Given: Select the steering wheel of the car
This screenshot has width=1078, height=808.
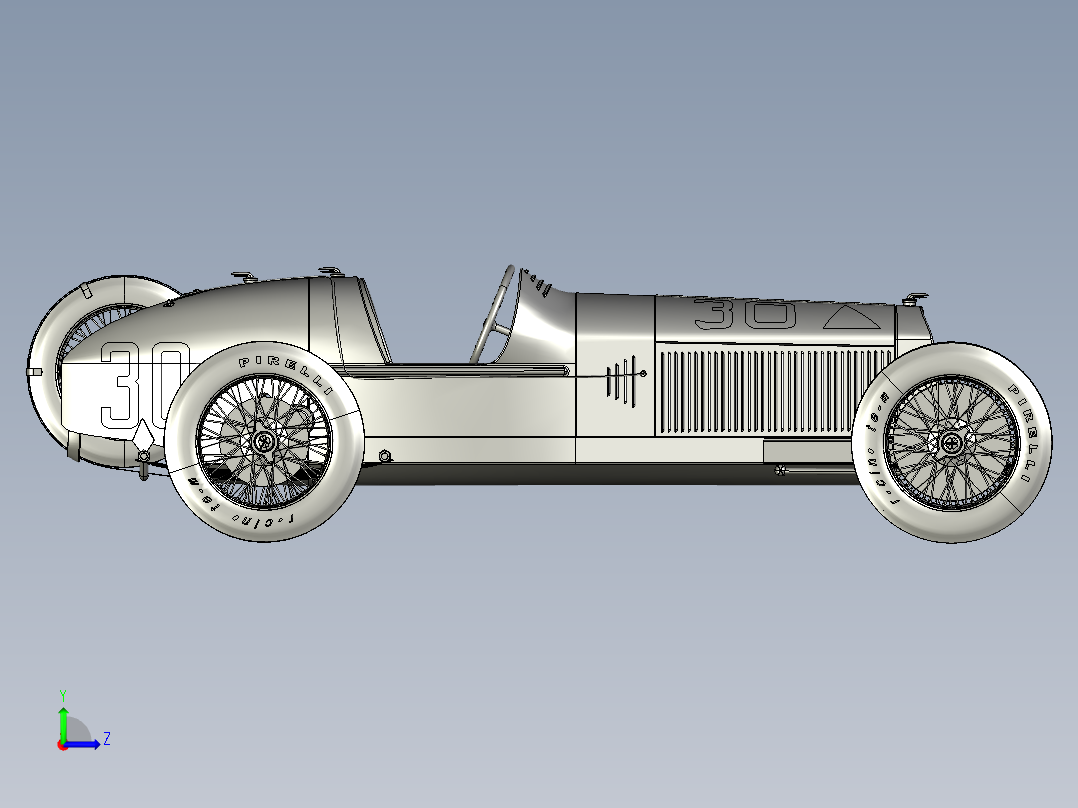Looking at the screenshot, I should click(x=492, y=313).
